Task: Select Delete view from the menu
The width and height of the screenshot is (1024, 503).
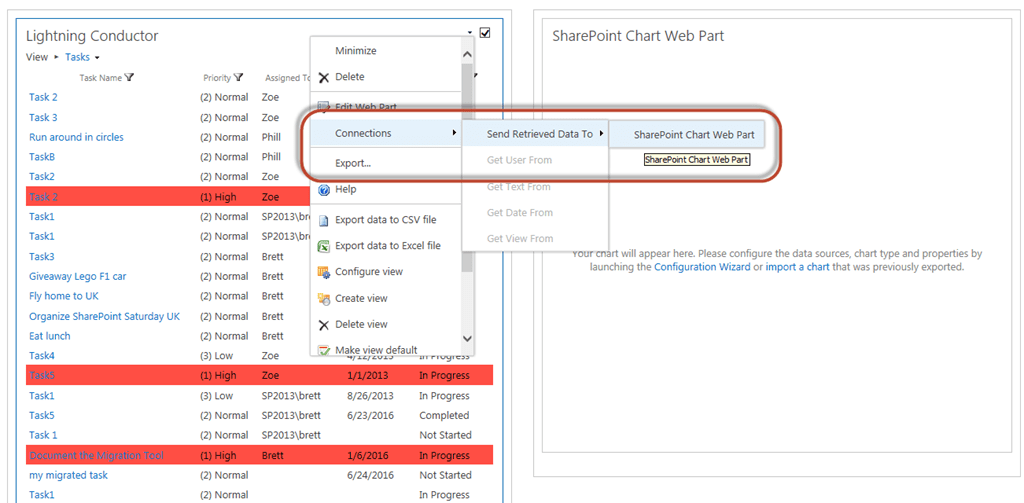Action: (x=361, y=325)
